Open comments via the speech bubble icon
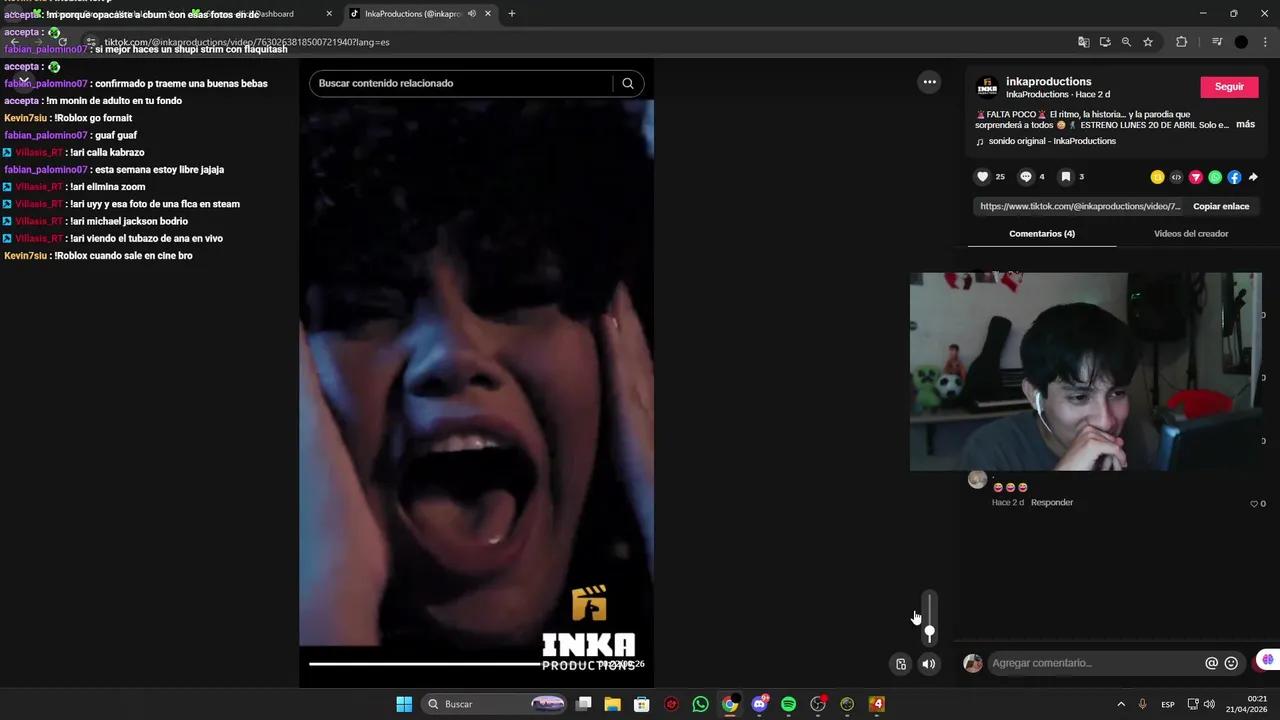The height and width of the screenshot is (720, 1280). [x=1025, y=177]
